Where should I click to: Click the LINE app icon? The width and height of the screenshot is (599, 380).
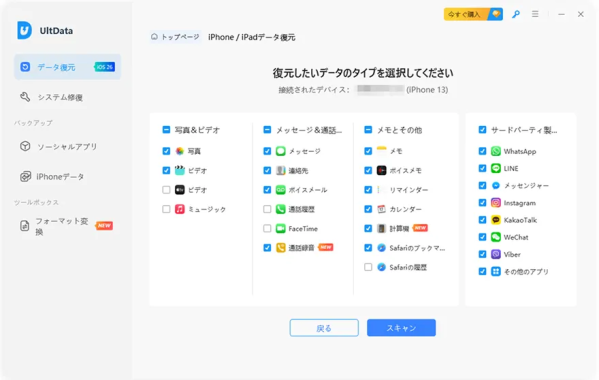pos(495,168)
